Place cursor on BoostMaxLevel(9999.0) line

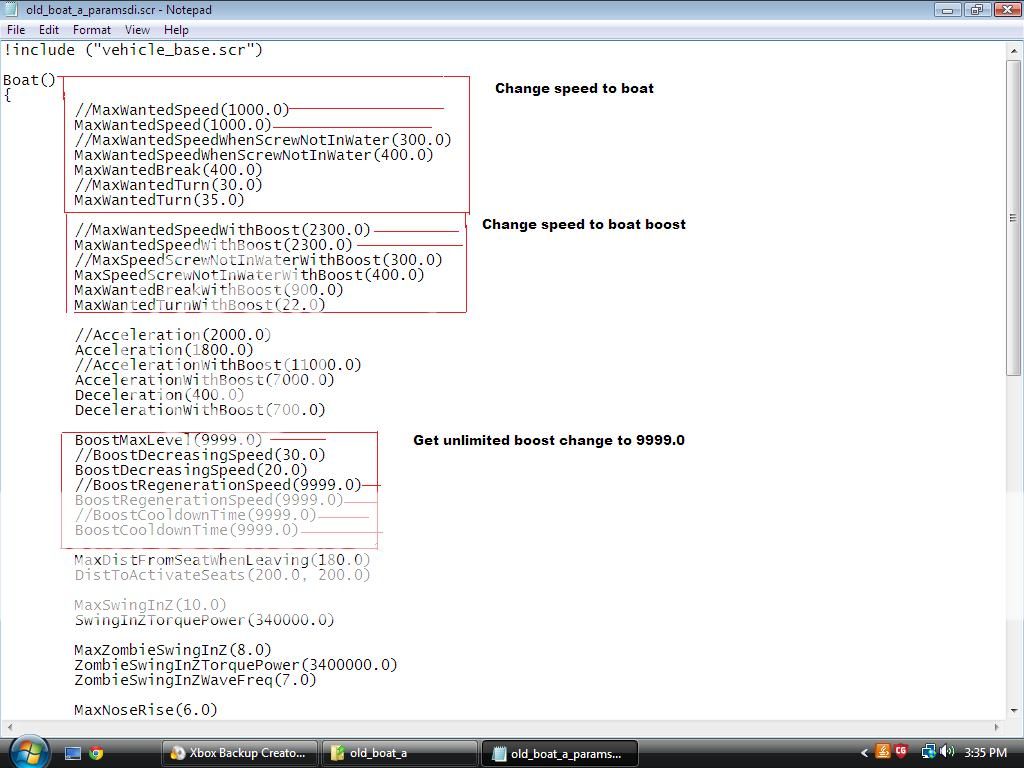click(168, 440)
